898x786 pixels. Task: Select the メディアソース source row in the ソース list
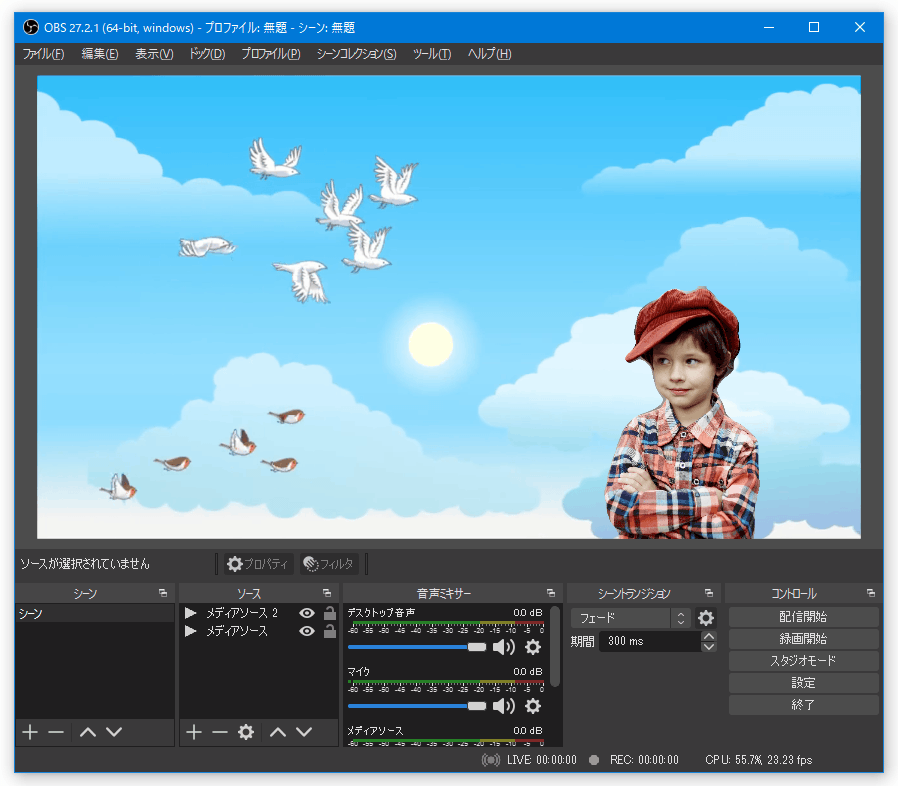tap(259, 631)
